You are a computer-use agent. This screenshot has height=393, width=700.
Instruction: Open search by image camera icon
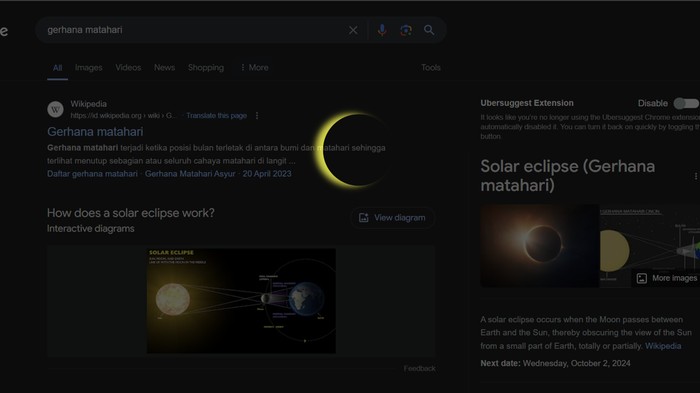tap(406, 30)
